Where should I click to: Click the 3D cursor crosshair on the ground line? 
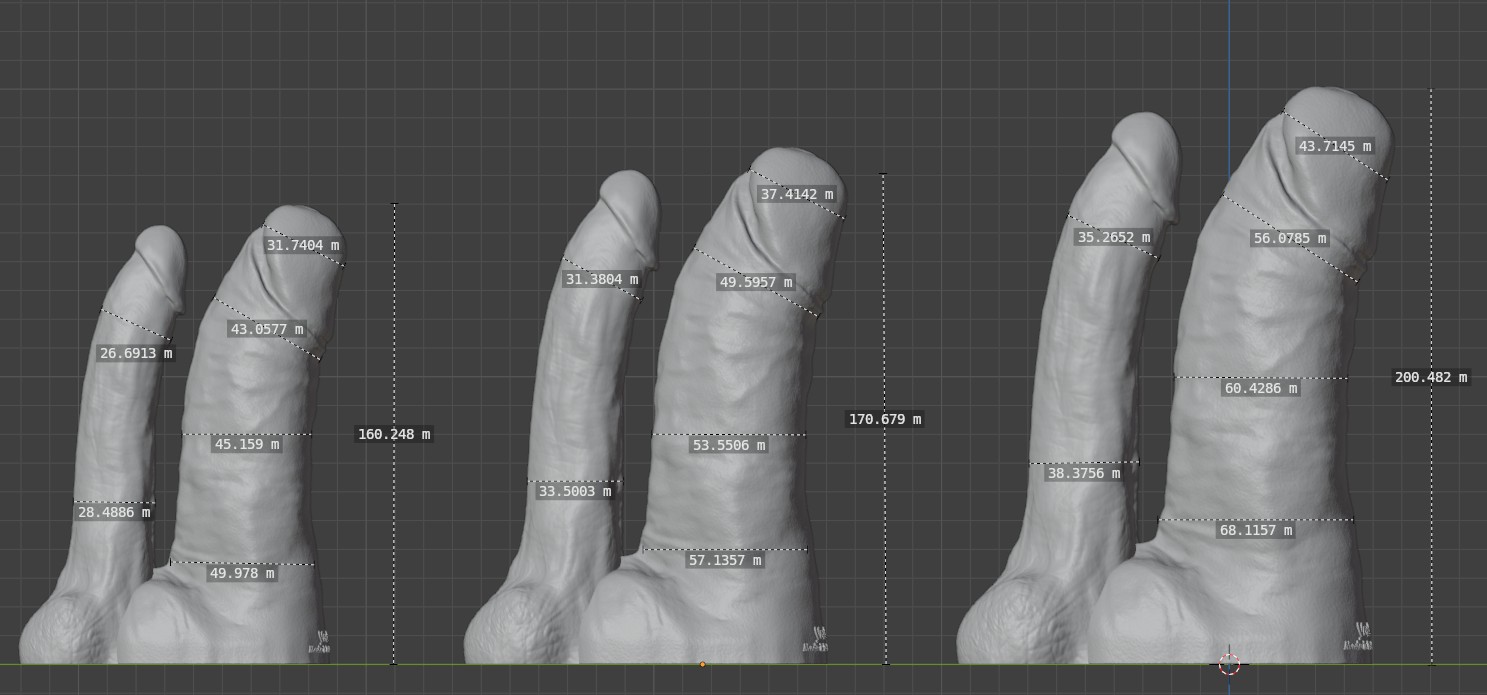(1229, 664)
